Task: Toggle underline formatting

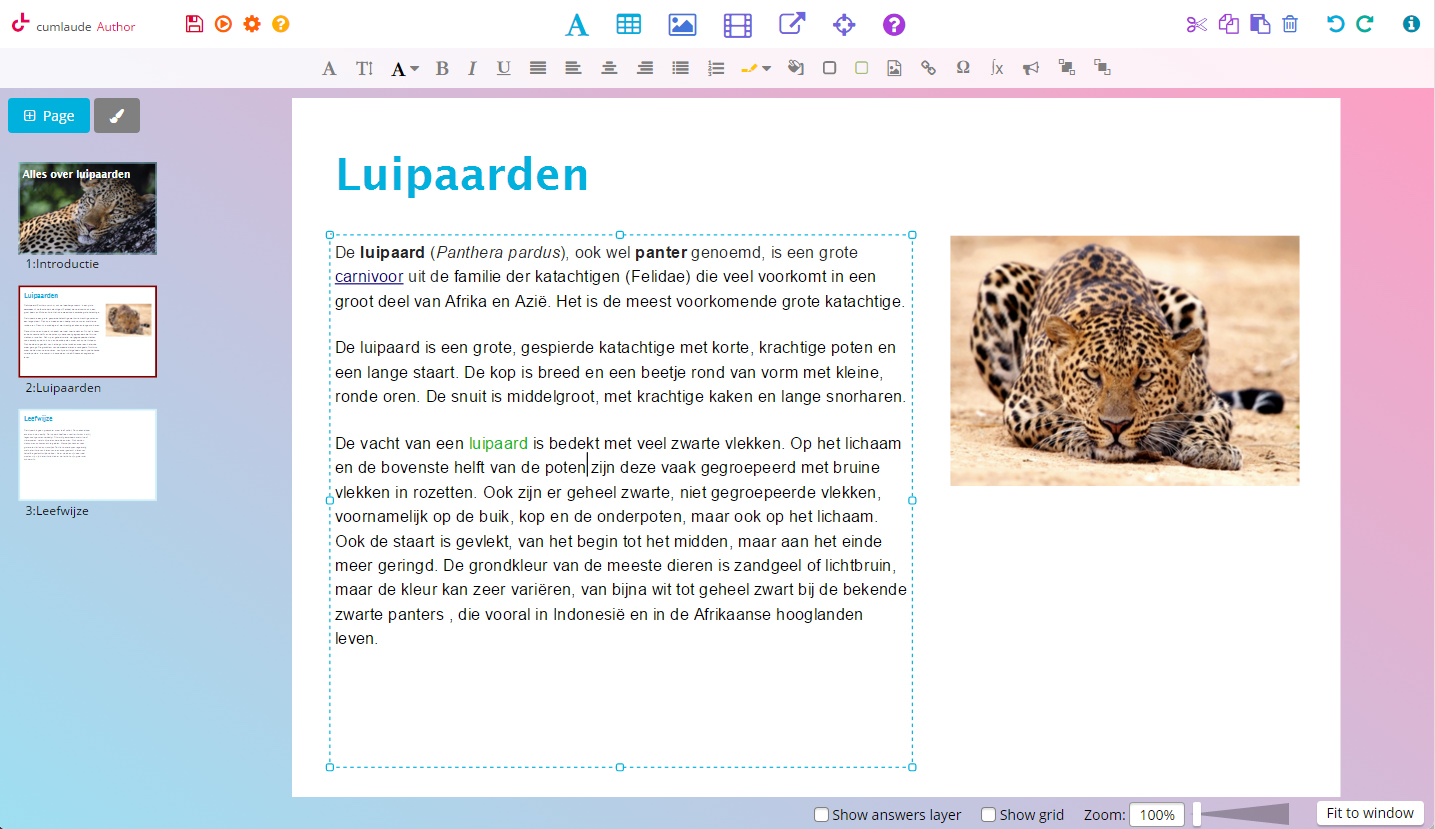Action: click(x=503, y=68)
